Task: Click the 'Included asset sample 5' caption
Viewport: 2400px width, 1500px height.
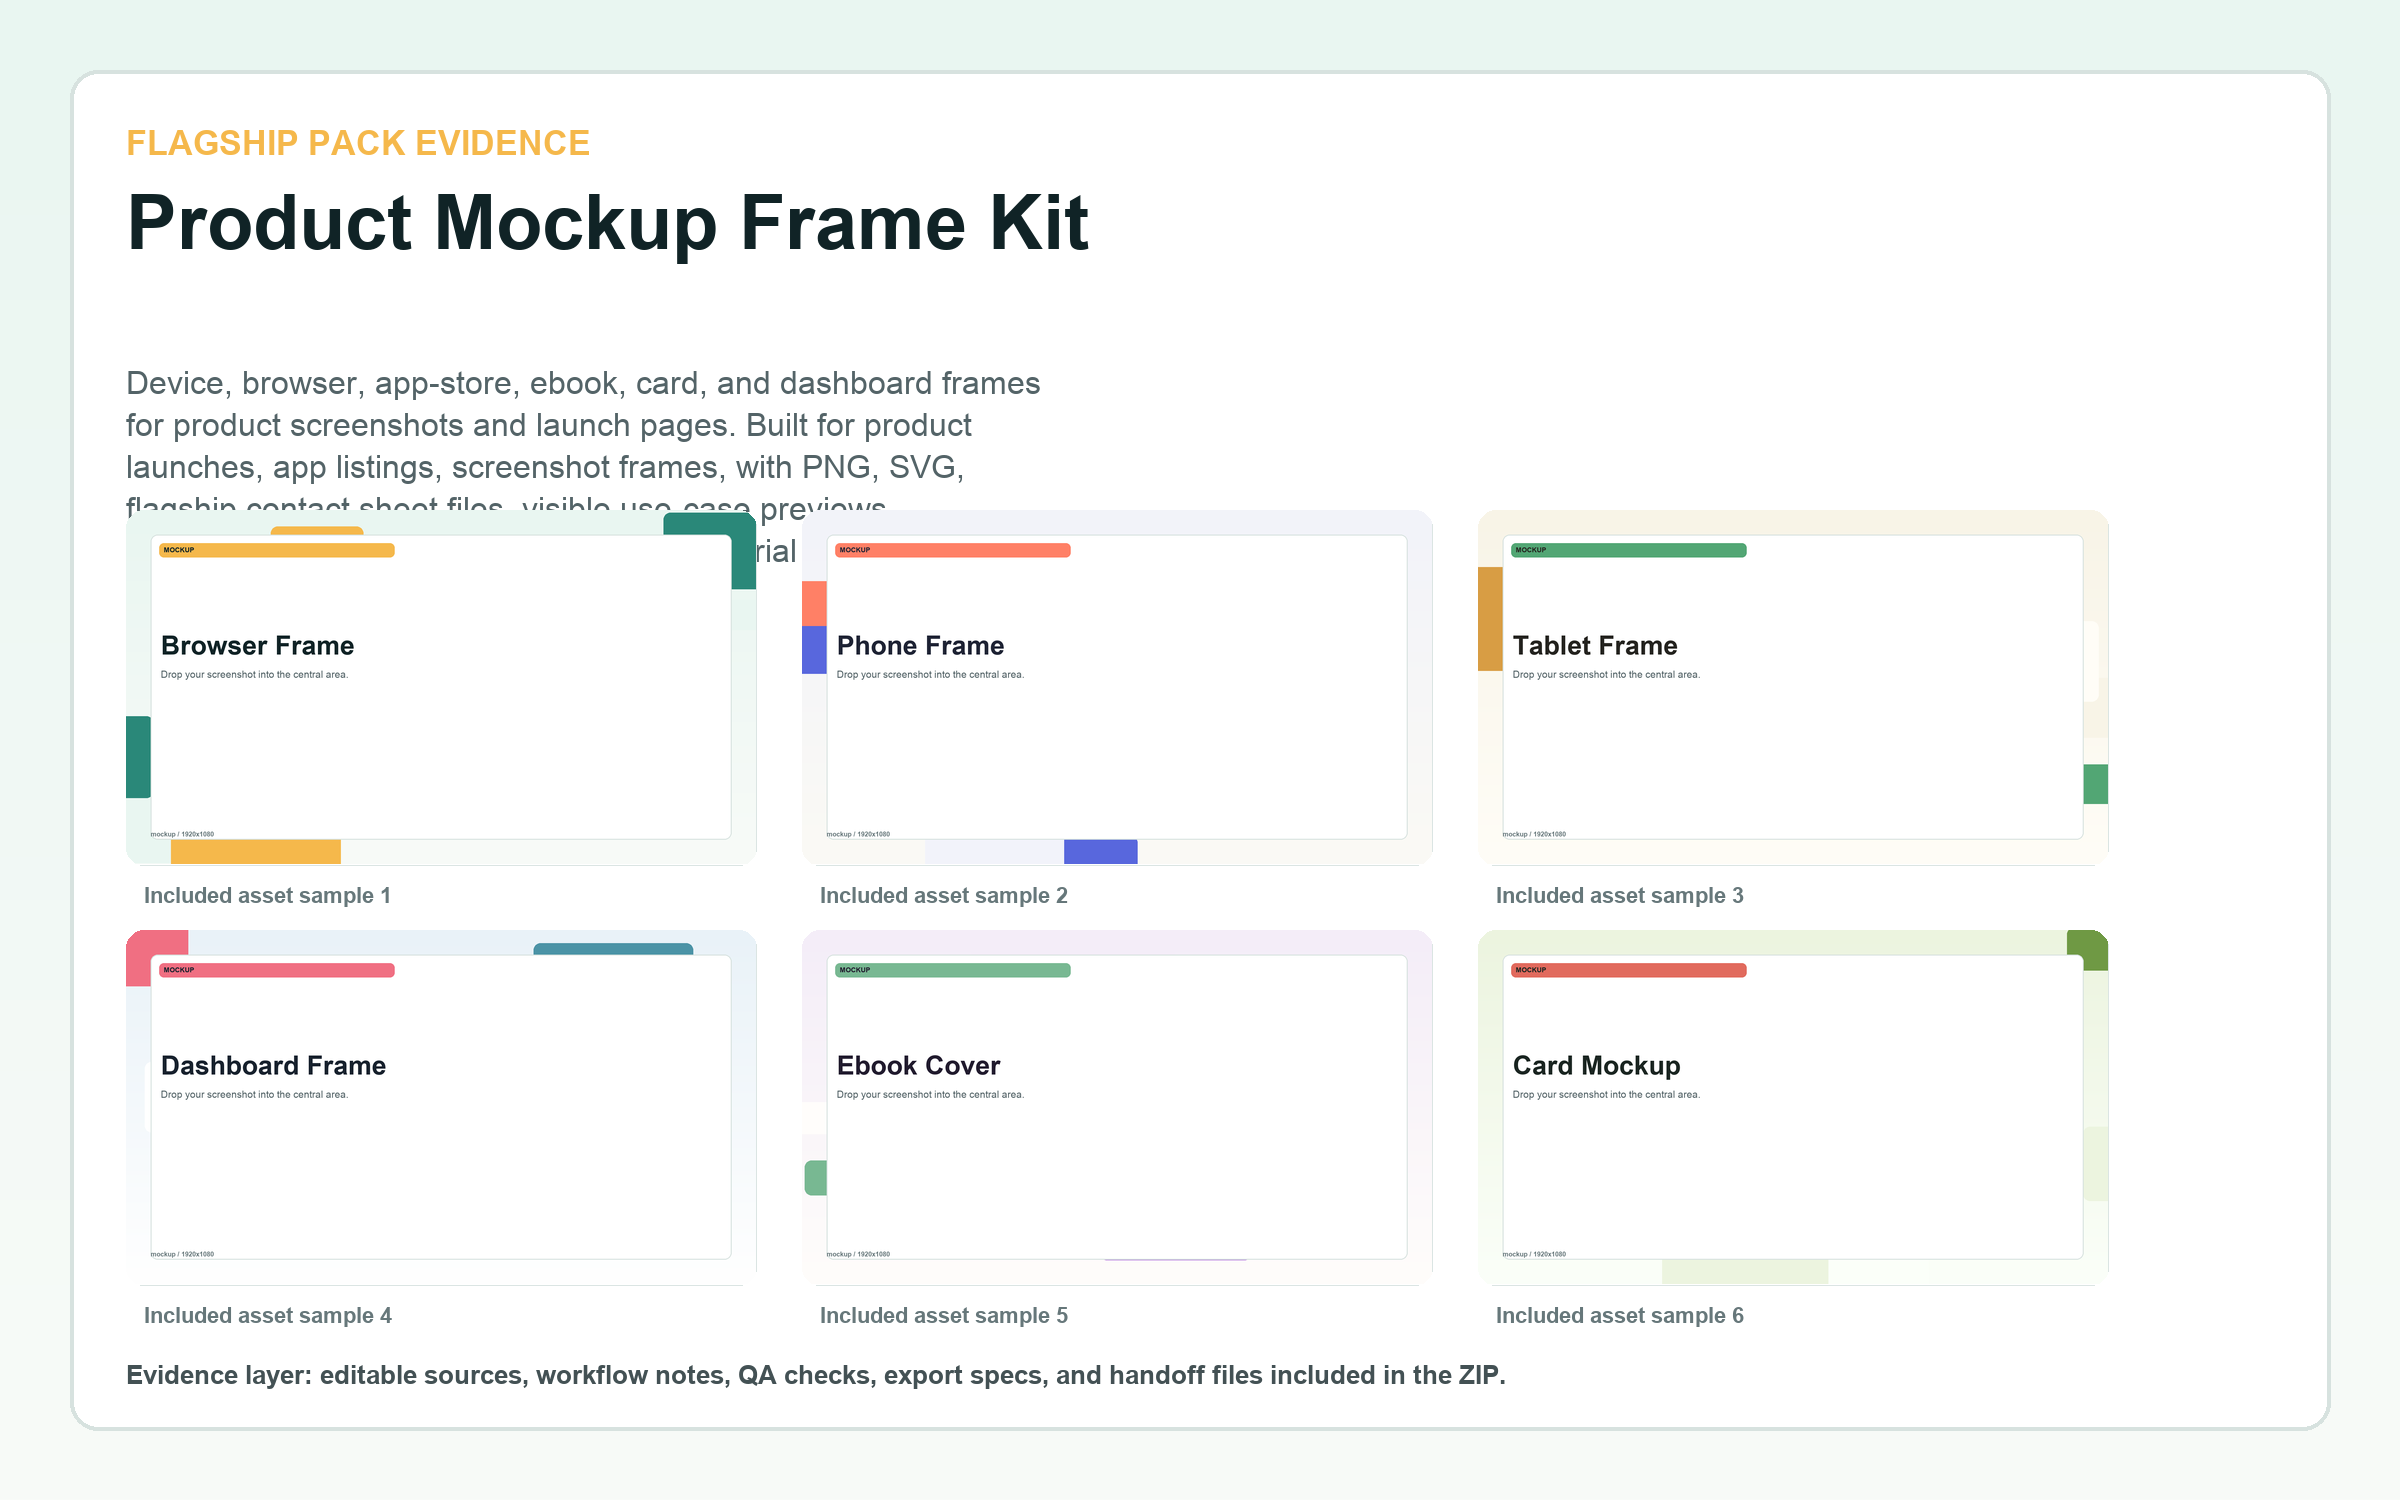Action: [x=944, y=1316]
